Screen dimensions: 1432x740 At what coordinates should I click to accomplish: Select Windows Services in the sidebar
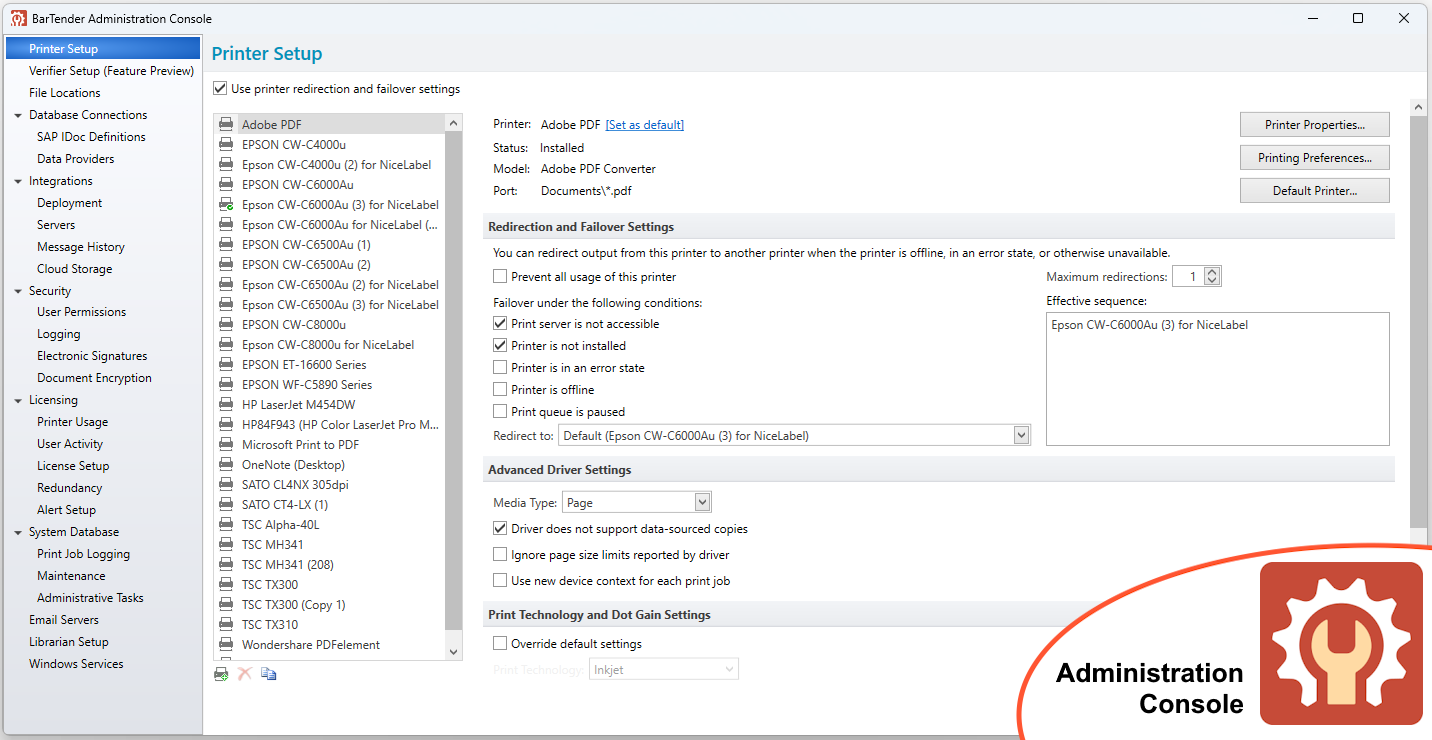click(76, 664)
